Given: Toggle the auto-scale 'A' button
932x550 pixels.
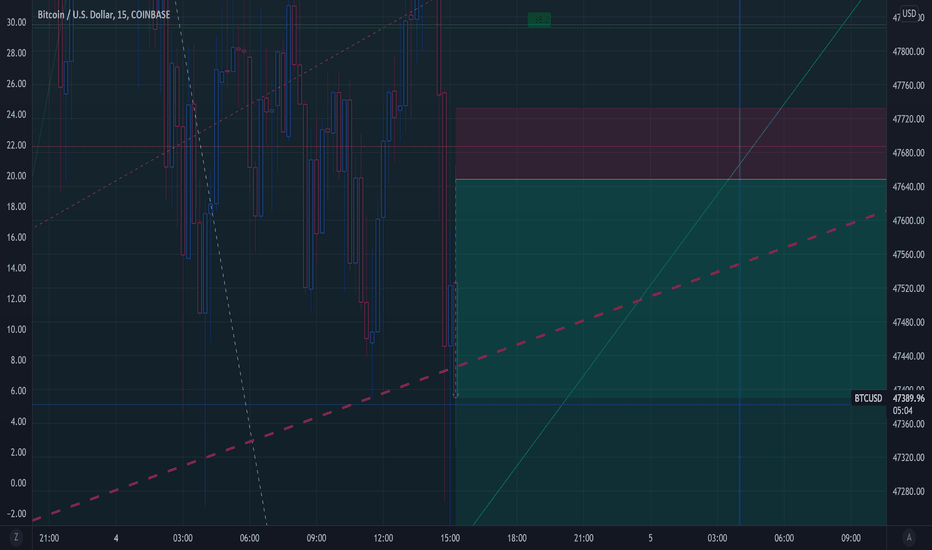Looking at the screenshot, I should point(908,538).
